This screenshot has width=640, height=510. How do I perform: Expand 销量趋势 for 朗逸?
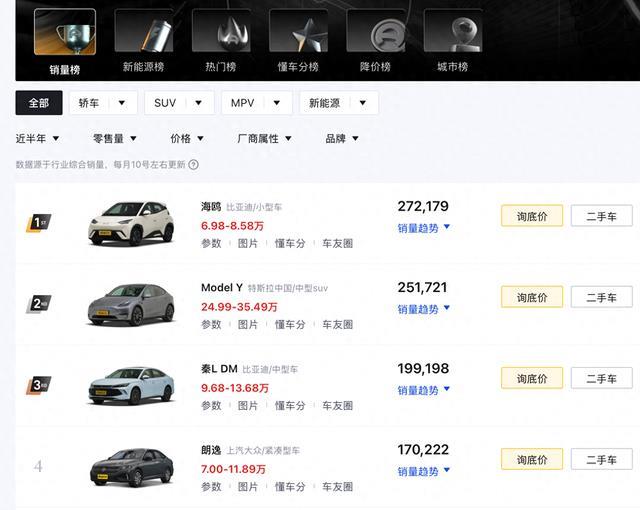click(424, 472)
